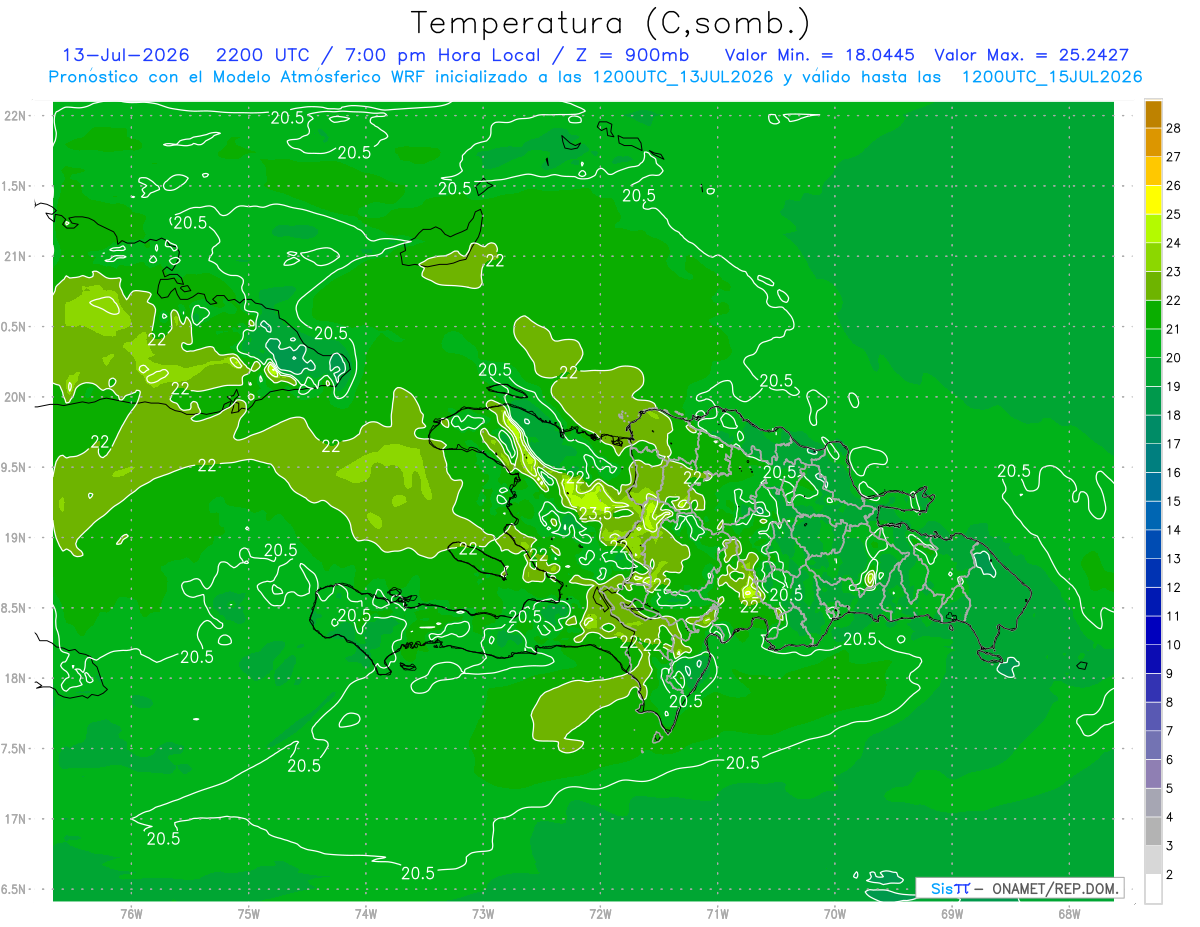This screenshot has width=1200, height=927.
Task: Click the colorbar scale label "25"
Action: (1174, 214)
